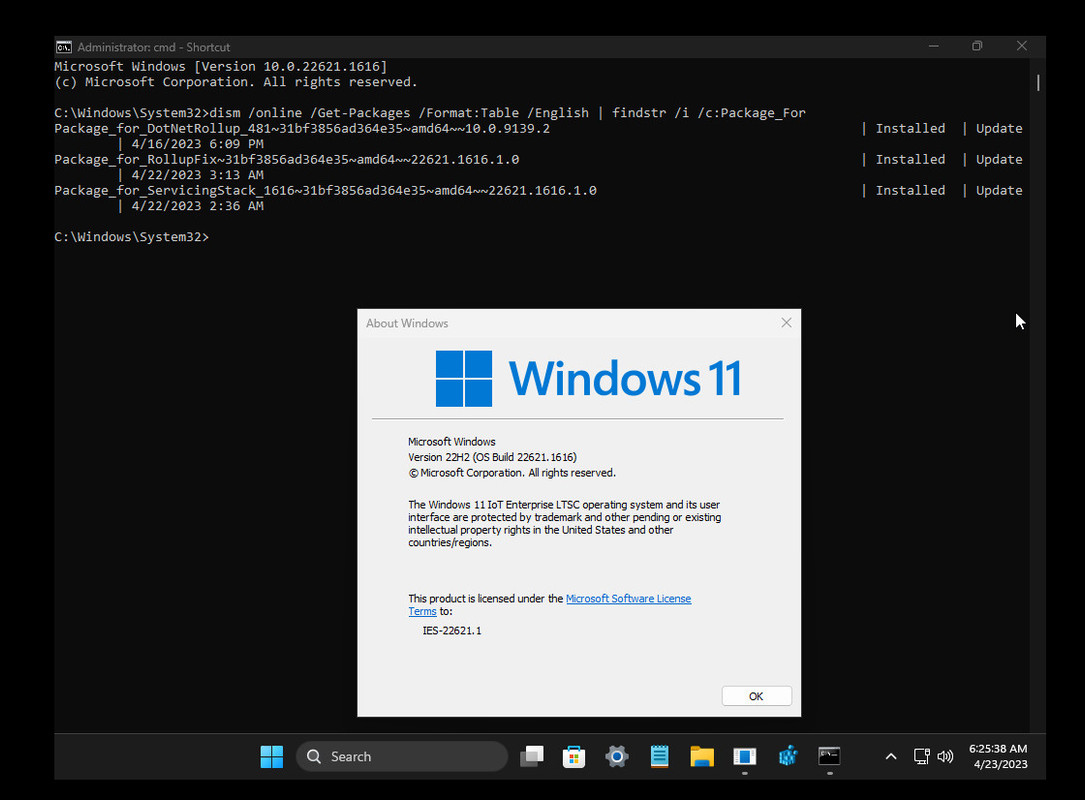Click the Version 22H2 OS Build text
The width and height of the screenshot is (1085, 800).
coord(492,457)
